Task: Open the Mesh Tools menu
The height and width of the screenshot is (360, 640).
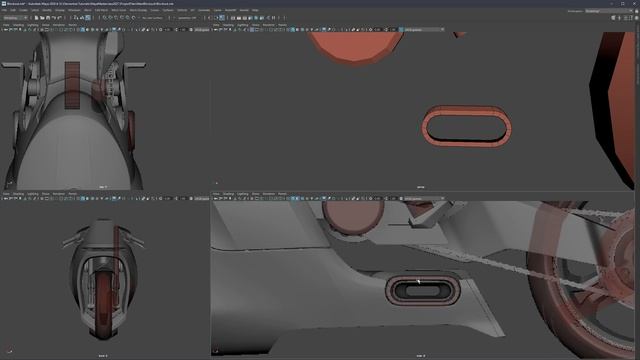Action: tap(119, 10)
